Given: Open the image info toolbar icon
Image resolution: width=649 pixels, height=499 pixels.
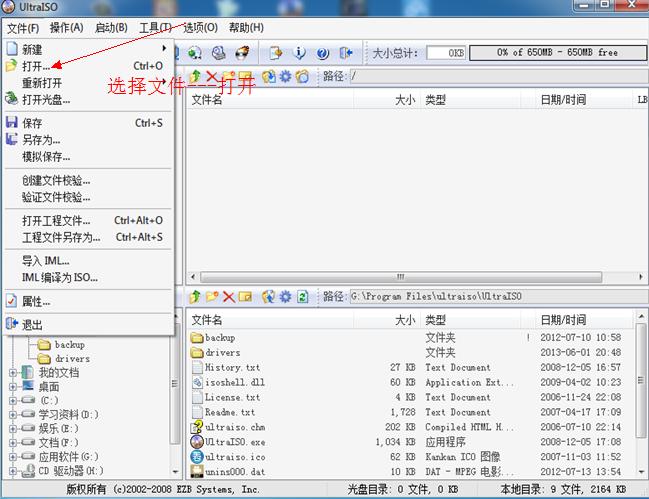Looking at the screenshot, I should 299,53.
